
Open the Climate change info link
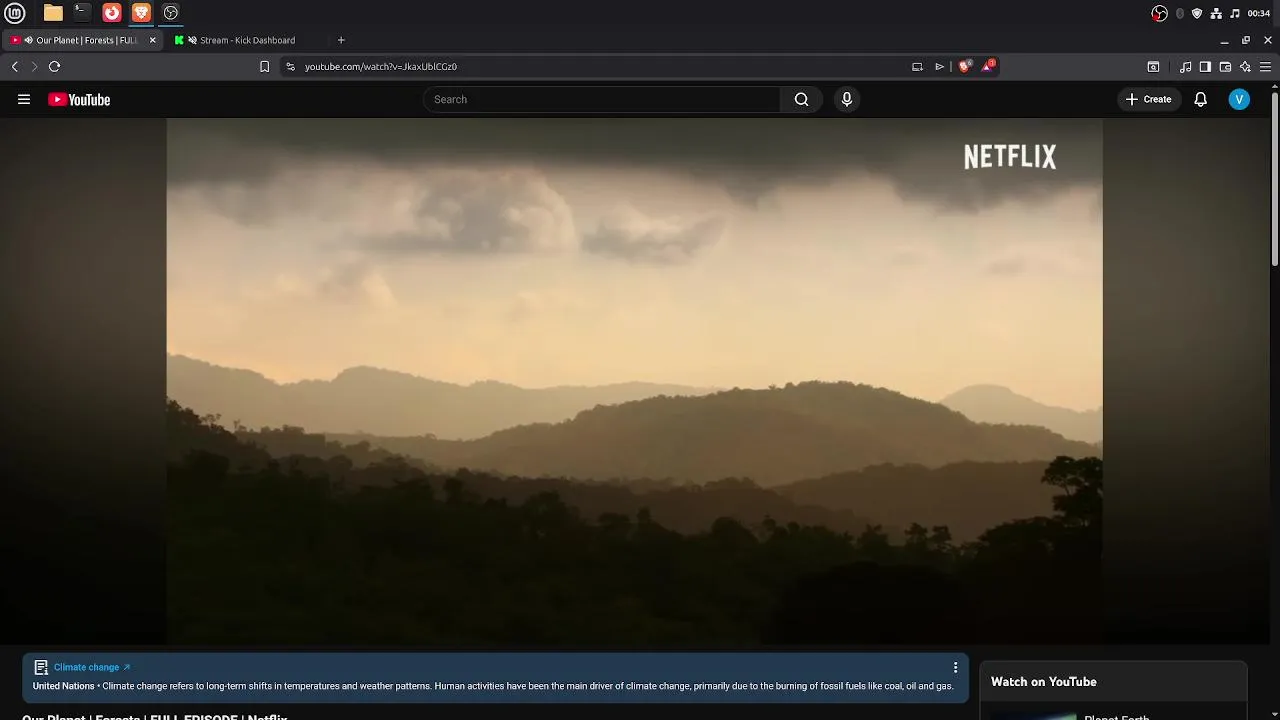click(91, 667)
